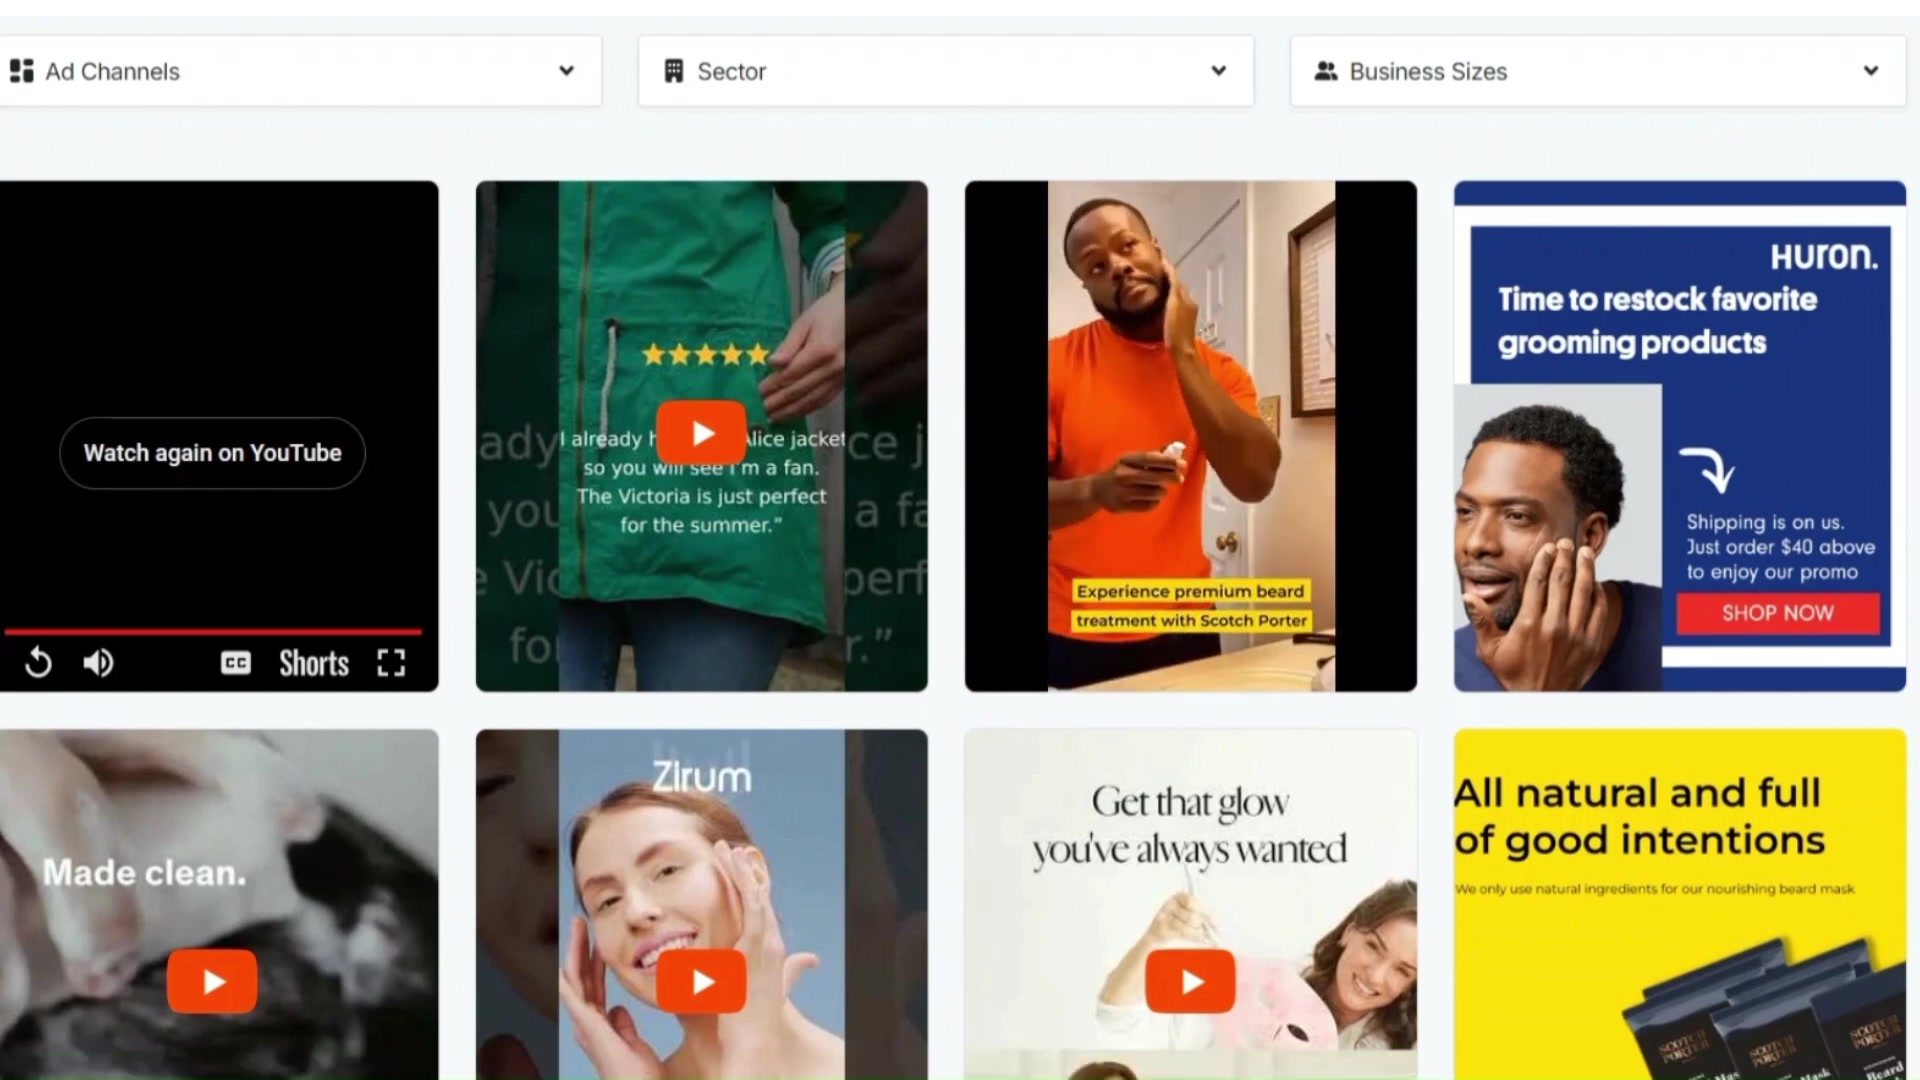
Task: Play the Zirum skincare video
Action: 701,981
